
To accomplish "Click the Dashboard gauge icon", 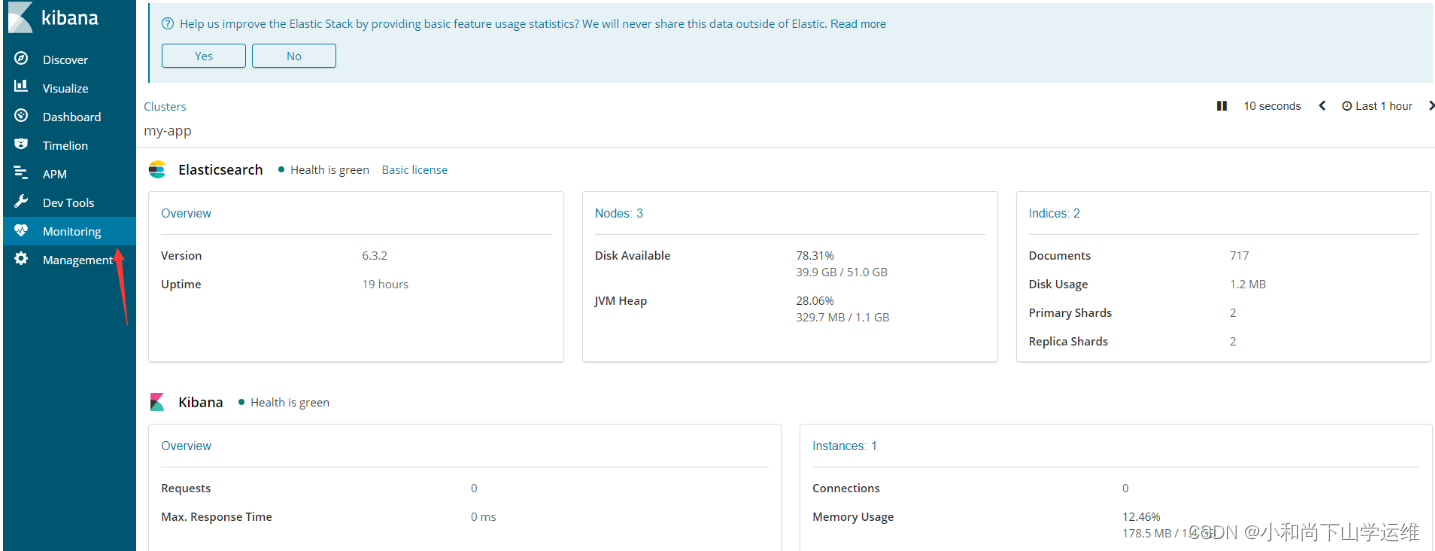I will (20, 116).
